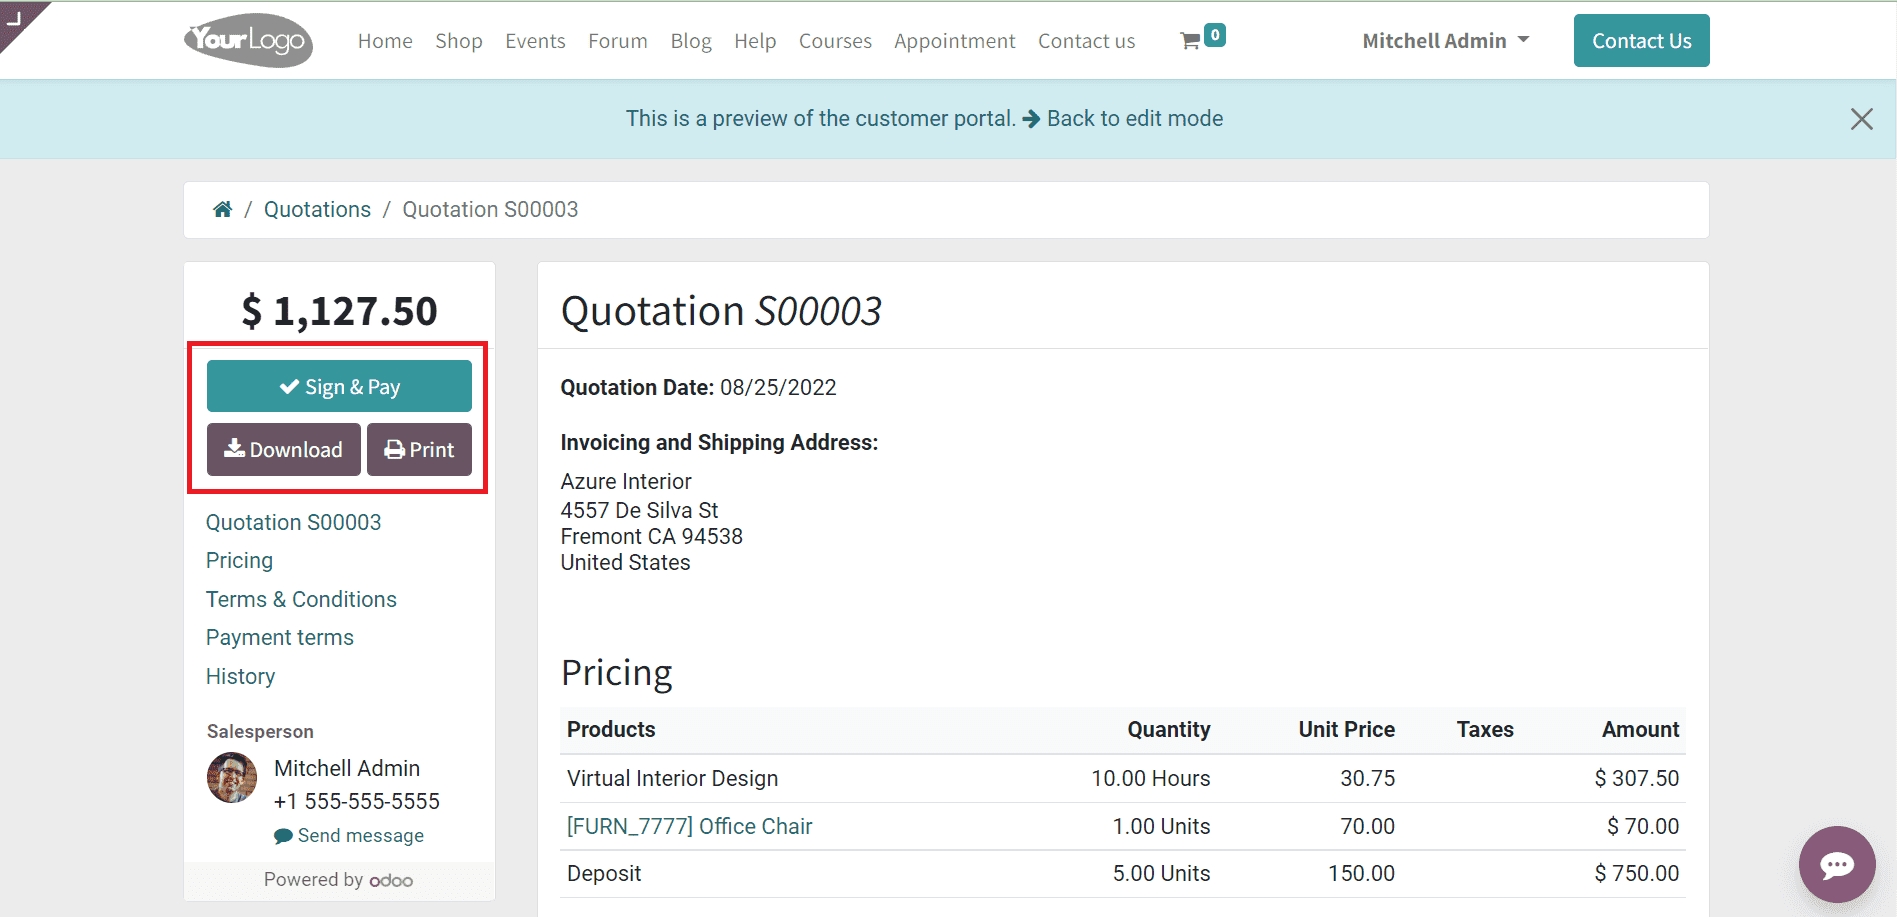Open the Shop menu item
Screen dimensions: 1897x917
[458, 41]
